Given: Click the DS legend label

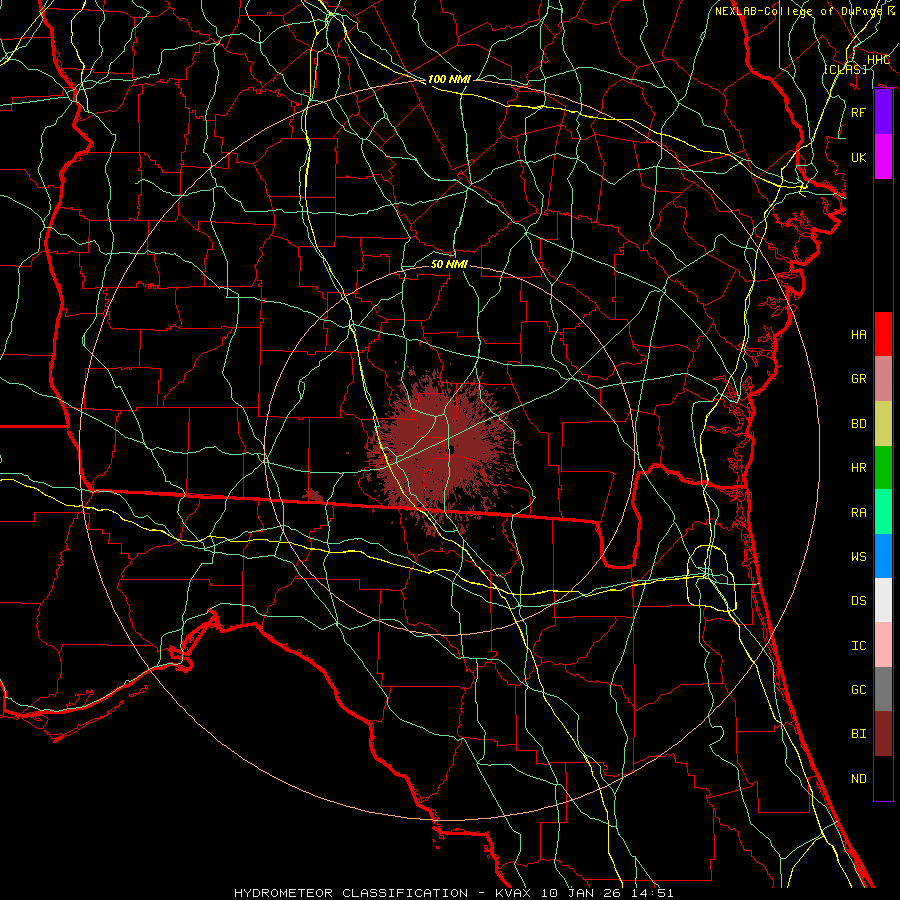Looking at the screenshot, I should 859,601.
